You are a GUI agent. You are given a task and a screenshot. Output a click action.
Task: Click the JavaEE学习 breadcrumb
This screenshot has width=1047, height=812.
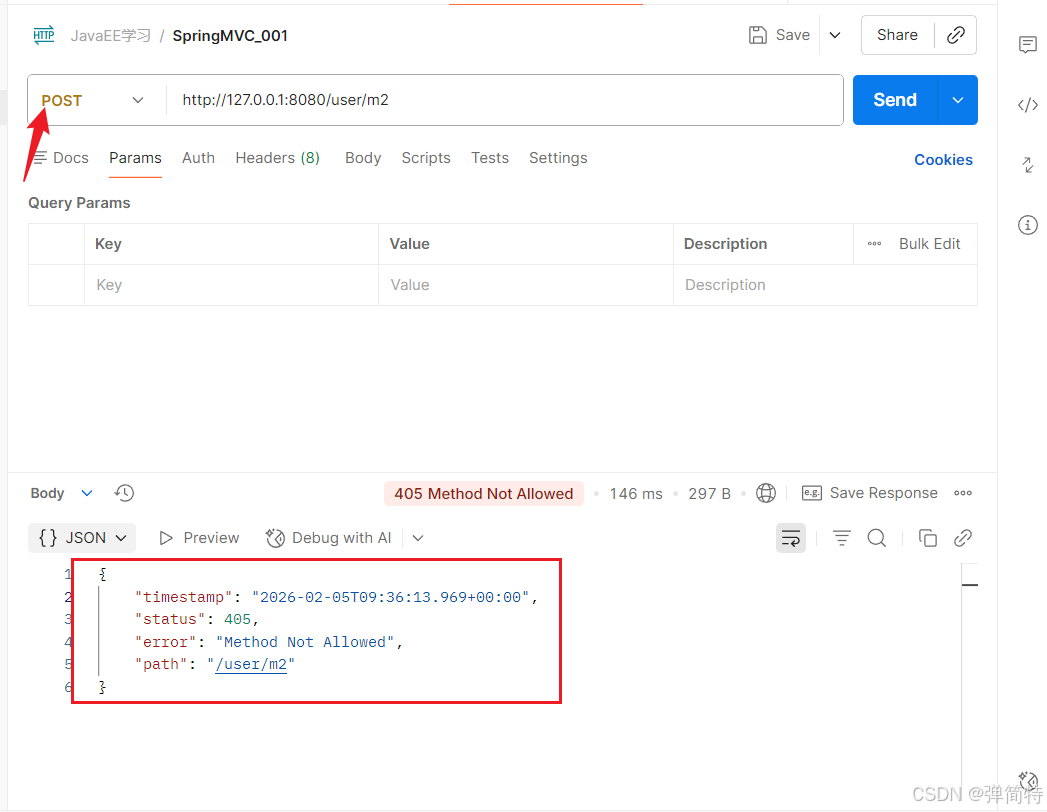111,35
